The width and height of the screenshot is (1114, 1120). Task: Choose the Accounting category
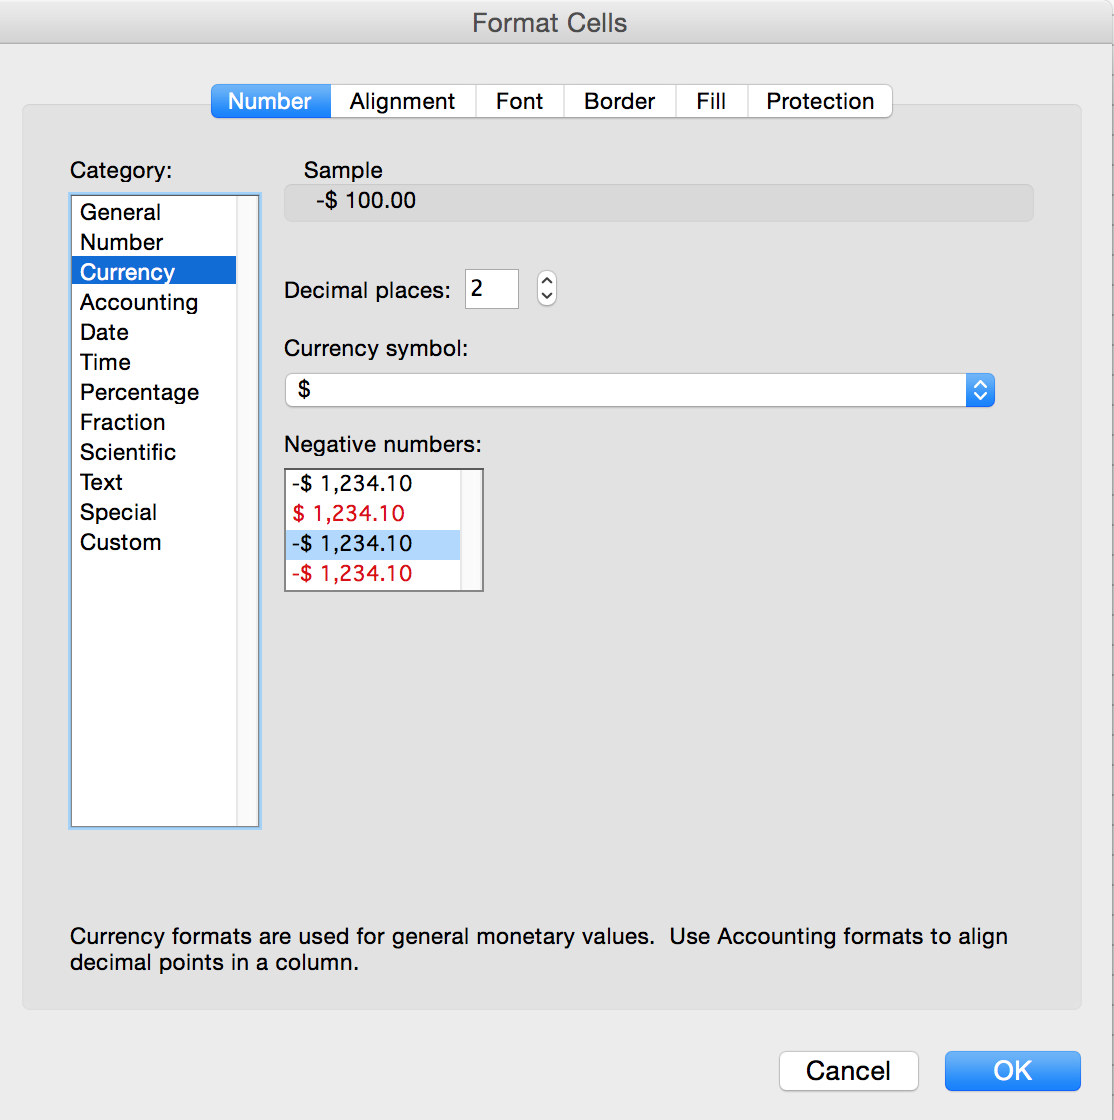click(154, 302)
